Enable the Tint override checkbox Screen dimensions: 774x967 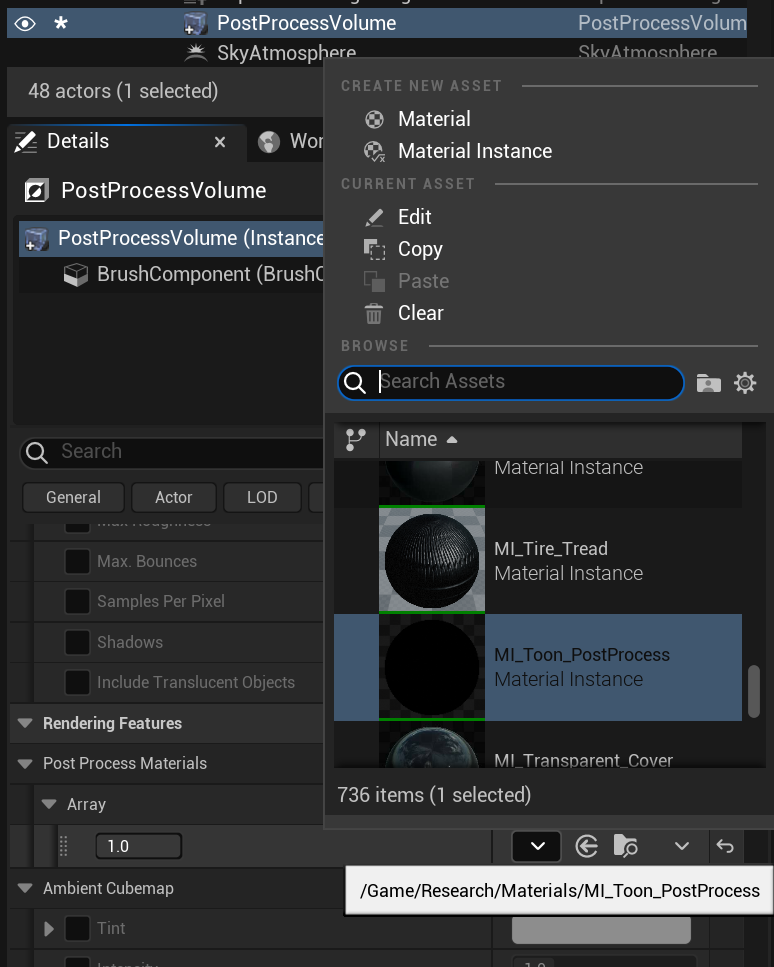tap(77, 929)
